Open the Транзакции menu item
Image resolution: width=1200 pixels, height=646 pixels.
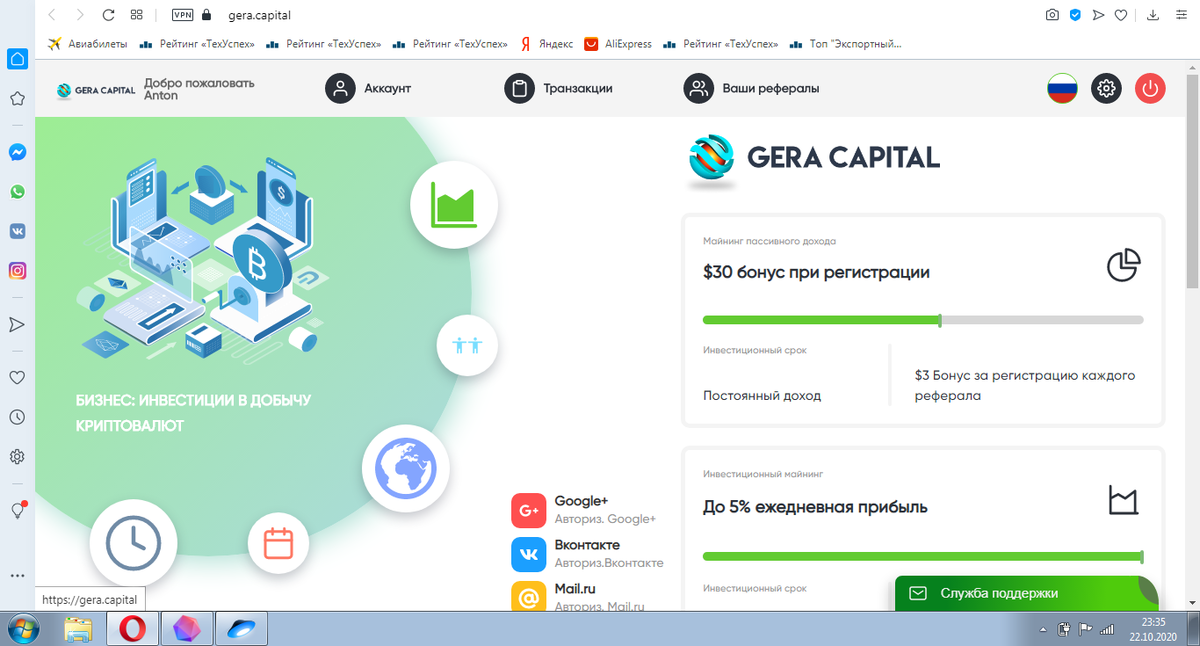point(578,88)
